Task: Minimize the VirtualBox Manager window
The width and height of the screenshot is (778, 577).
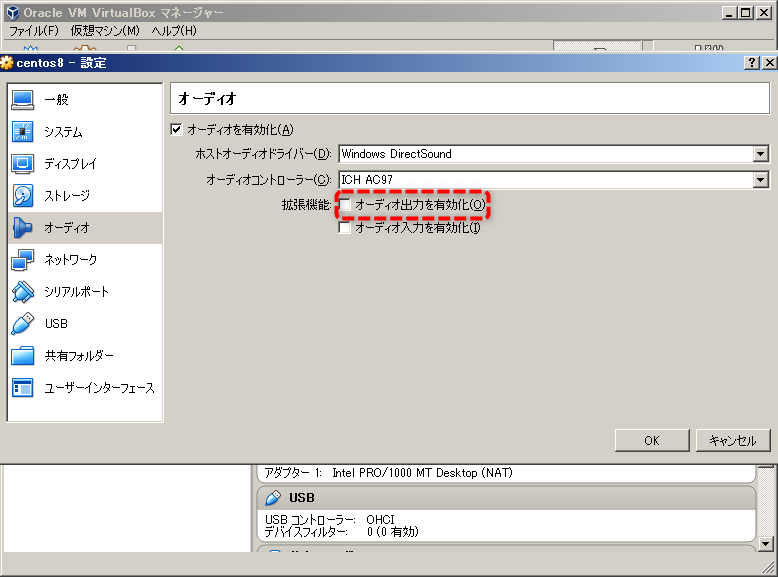Action: (x=729, y=12)
